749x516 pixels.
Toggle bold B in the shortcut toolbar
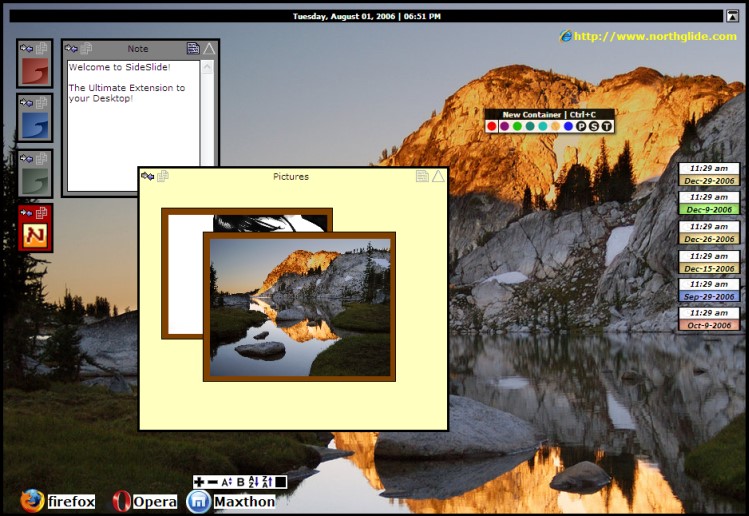tap(240, 482)
